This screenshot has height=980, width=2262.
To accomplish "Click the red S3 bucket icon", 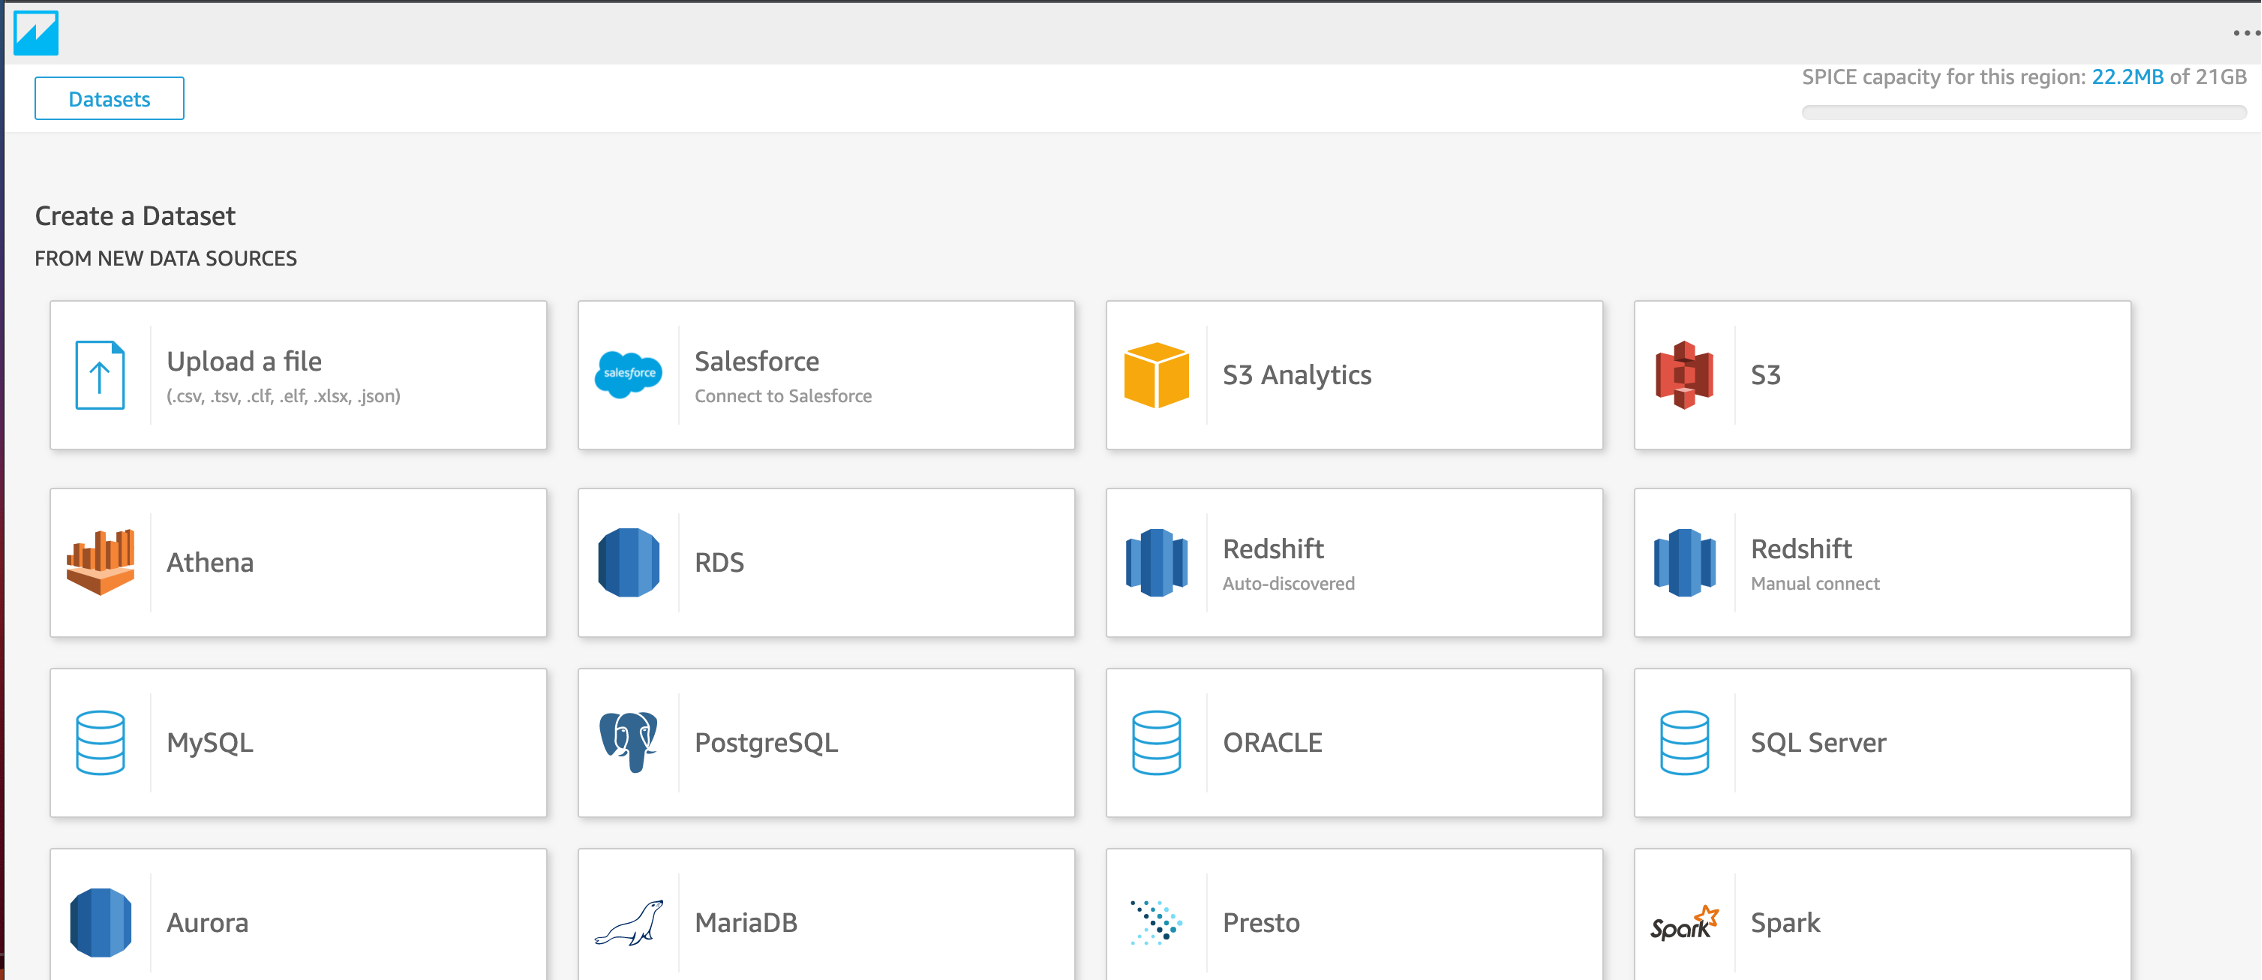I will point(1685,375).
